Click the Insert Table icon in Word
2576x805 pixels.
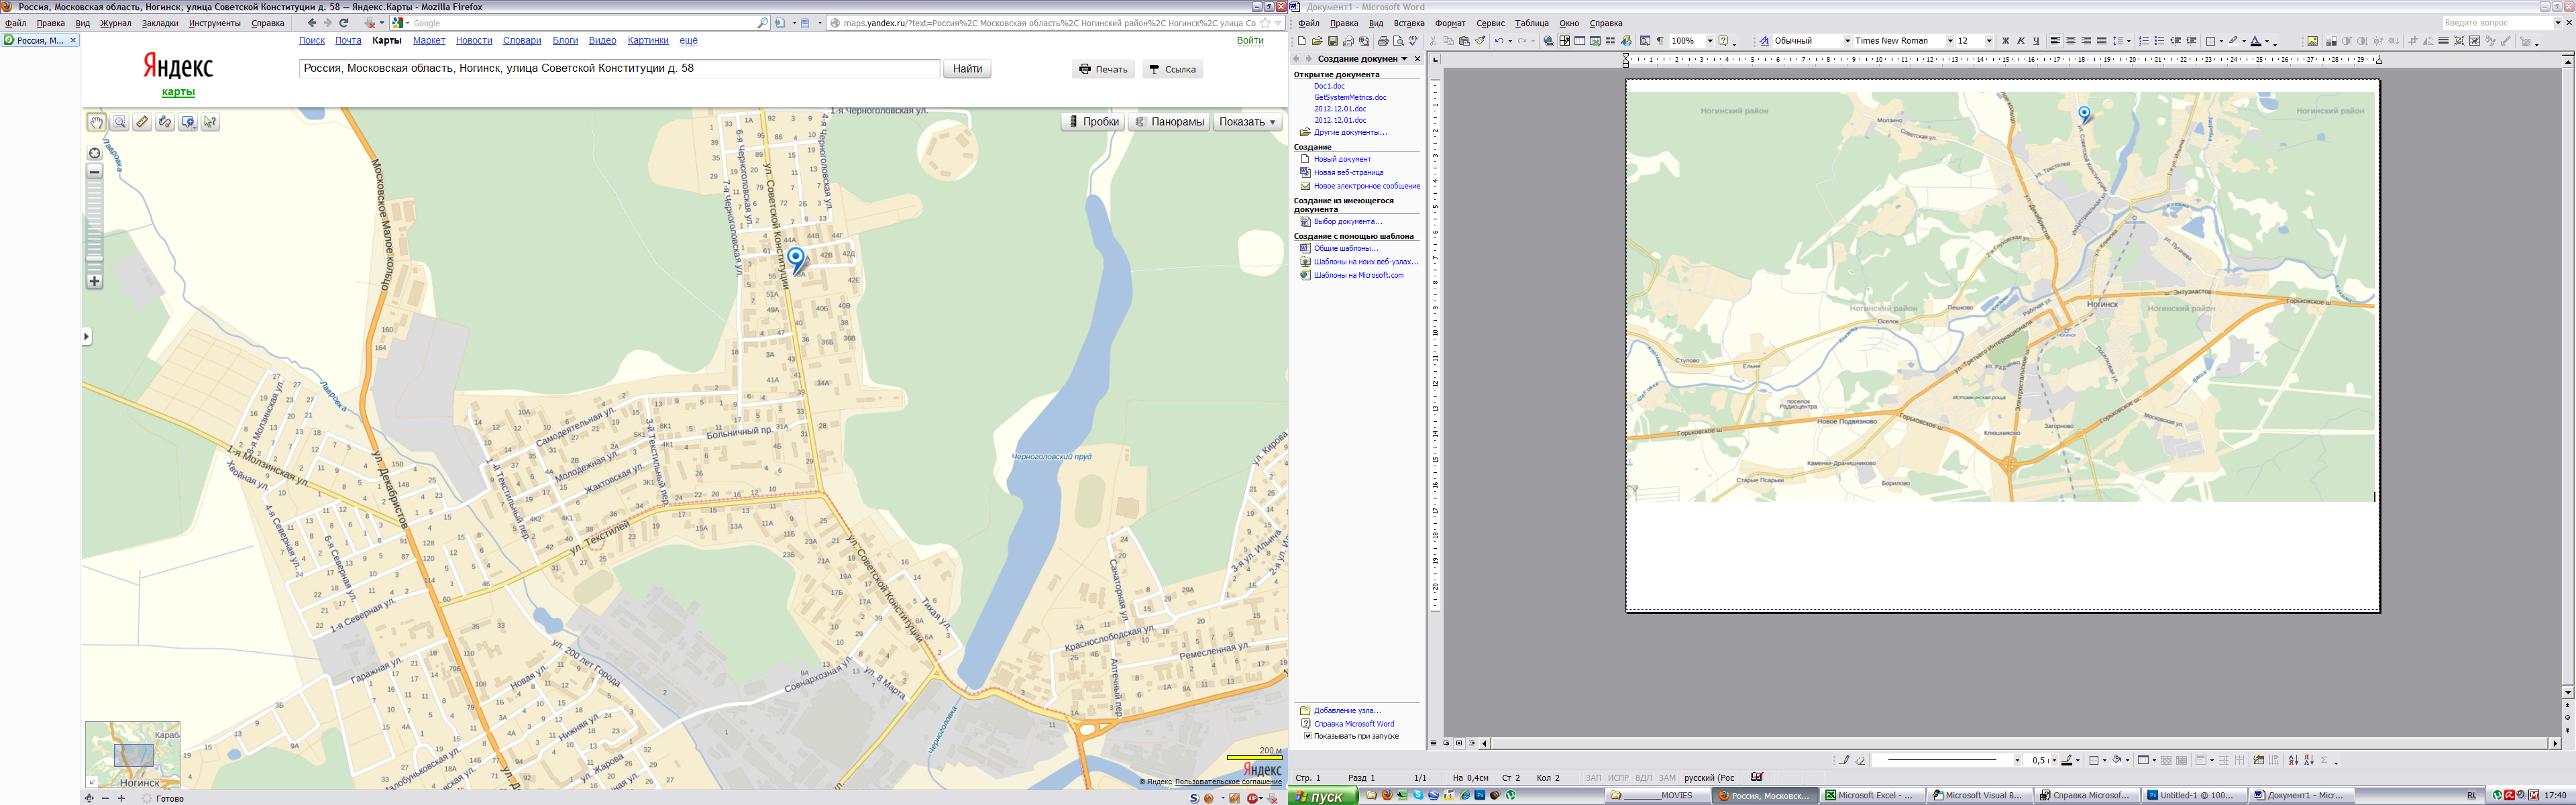pyautogui.click(x=1579, y=41)
